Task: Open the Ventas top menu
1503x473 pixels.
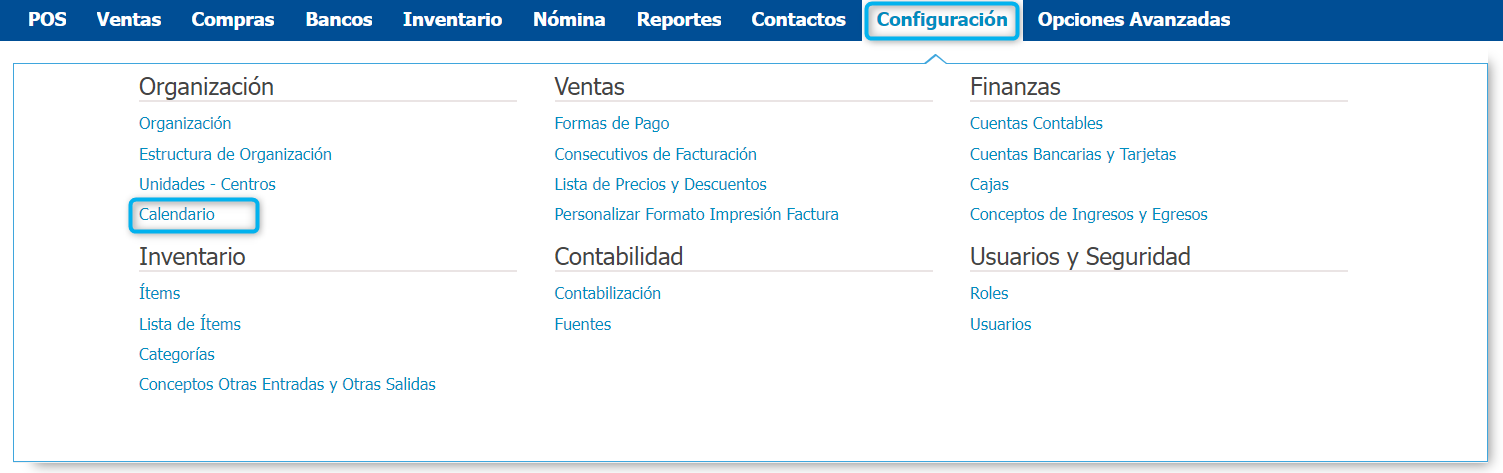Action: click(x=129, y=20)
